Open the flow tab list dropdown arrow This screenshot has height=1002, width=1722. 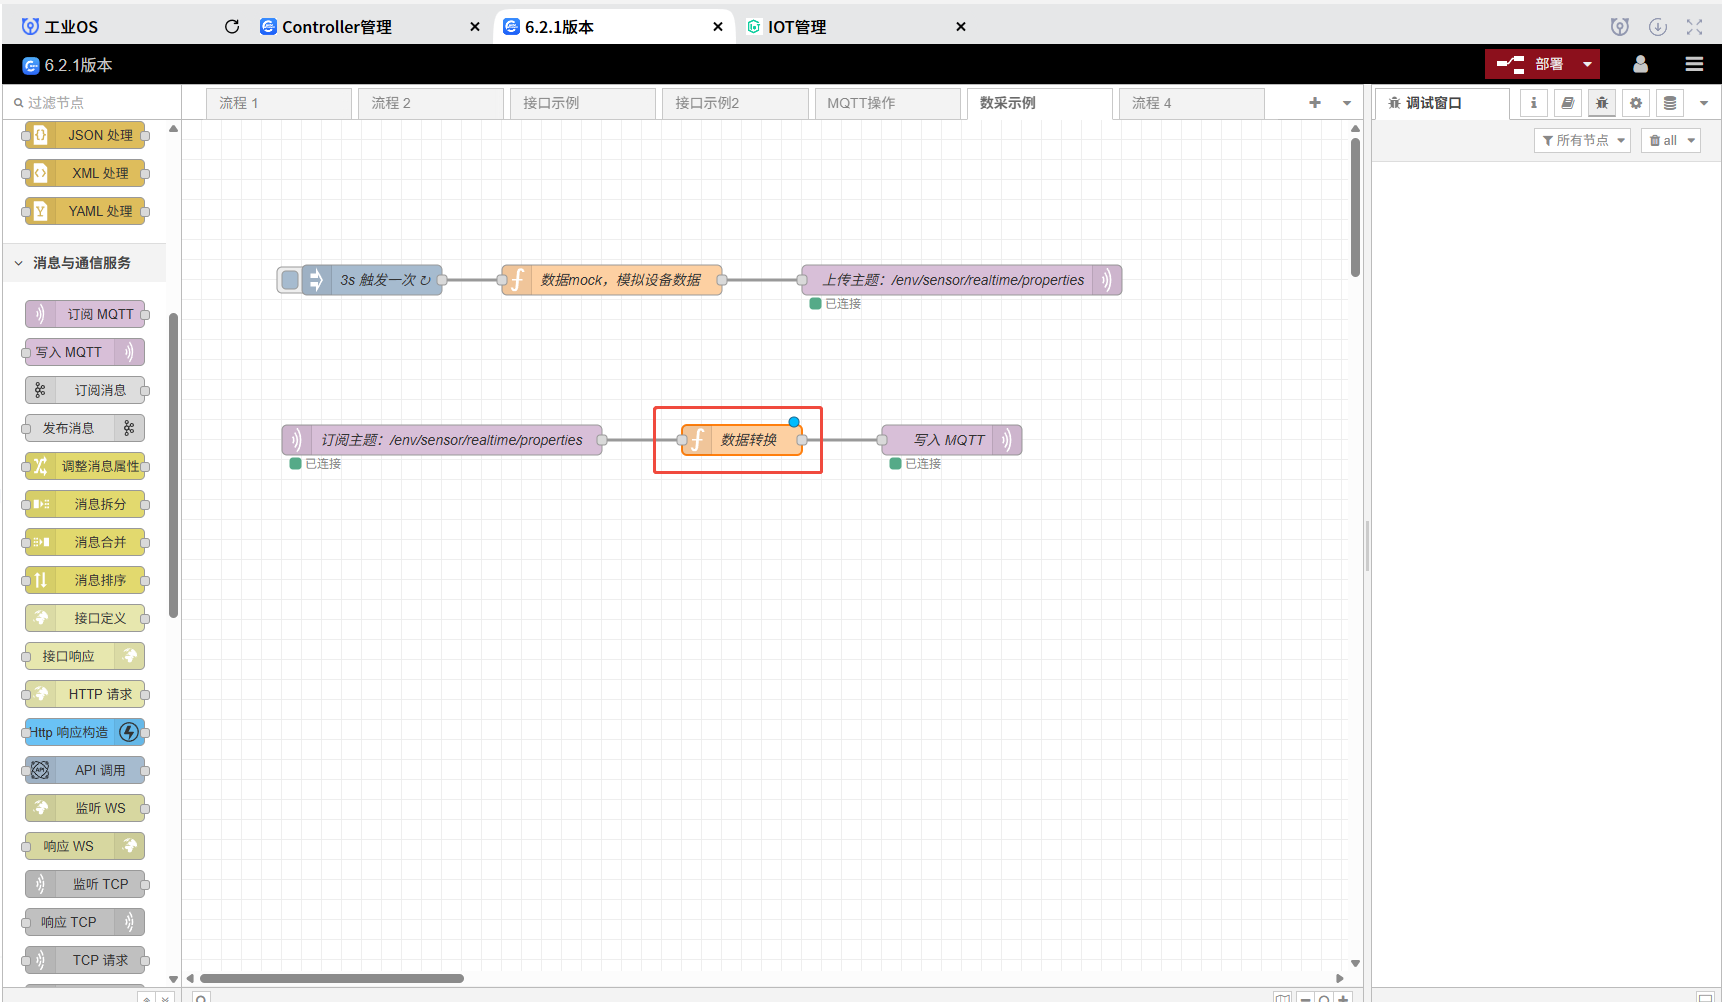pos(1347,103)
